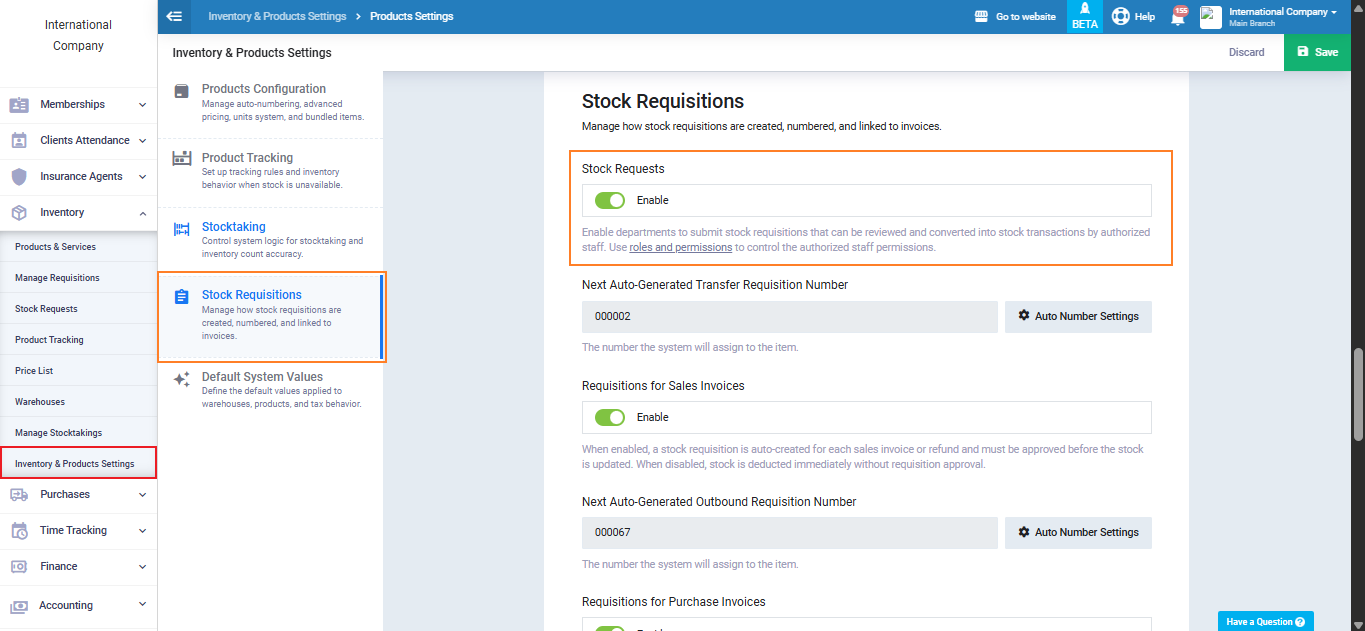The image size is (1365, 631).
Task: Click the Default System Values sparkle icon
Action: click(181, 379)
